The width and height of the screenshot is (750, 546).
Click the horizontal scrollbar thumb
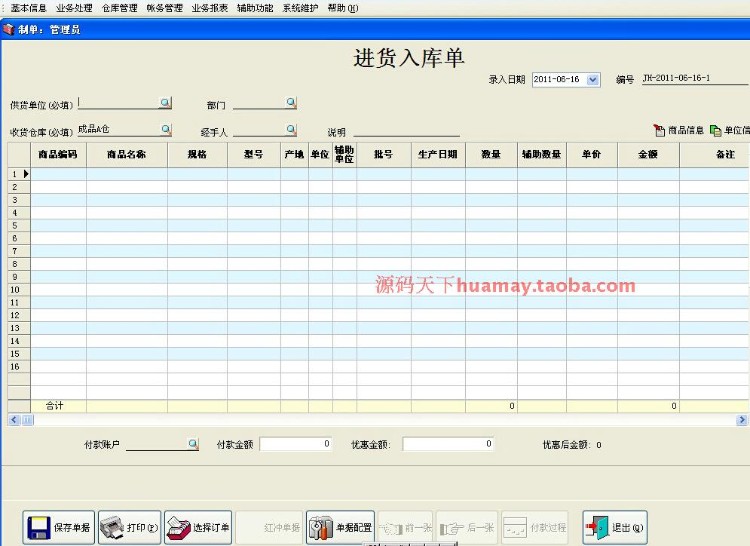[27, 420]
